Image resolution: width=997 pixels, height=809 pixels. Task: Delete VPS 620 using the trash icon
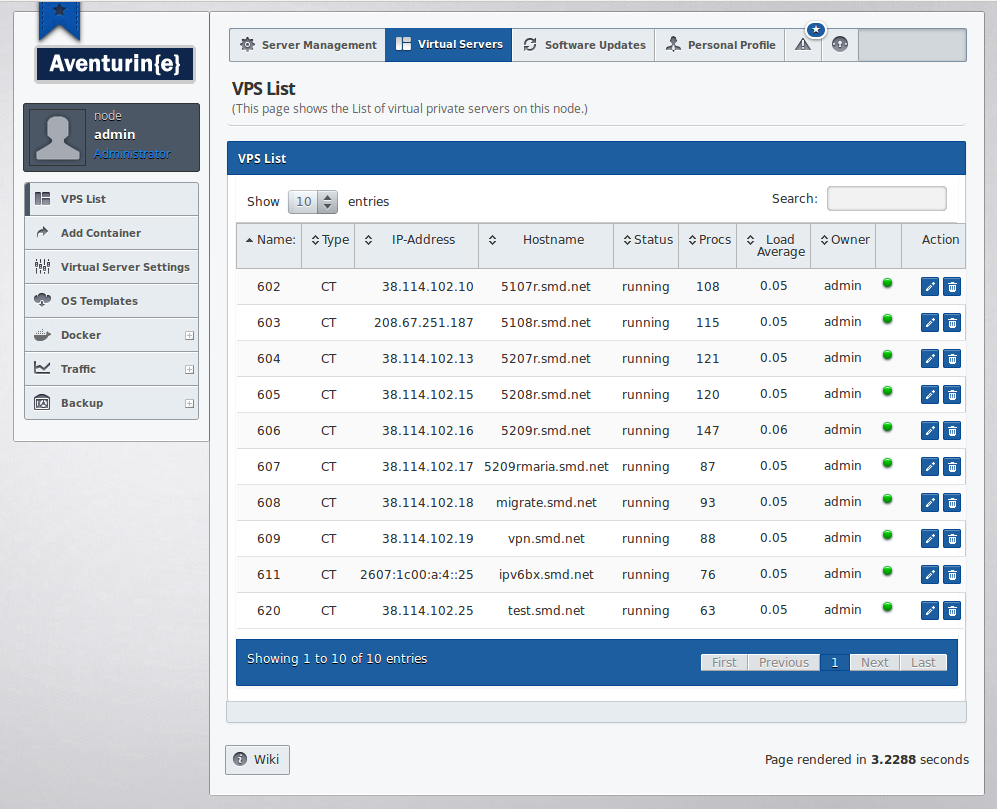click(952, 611)
